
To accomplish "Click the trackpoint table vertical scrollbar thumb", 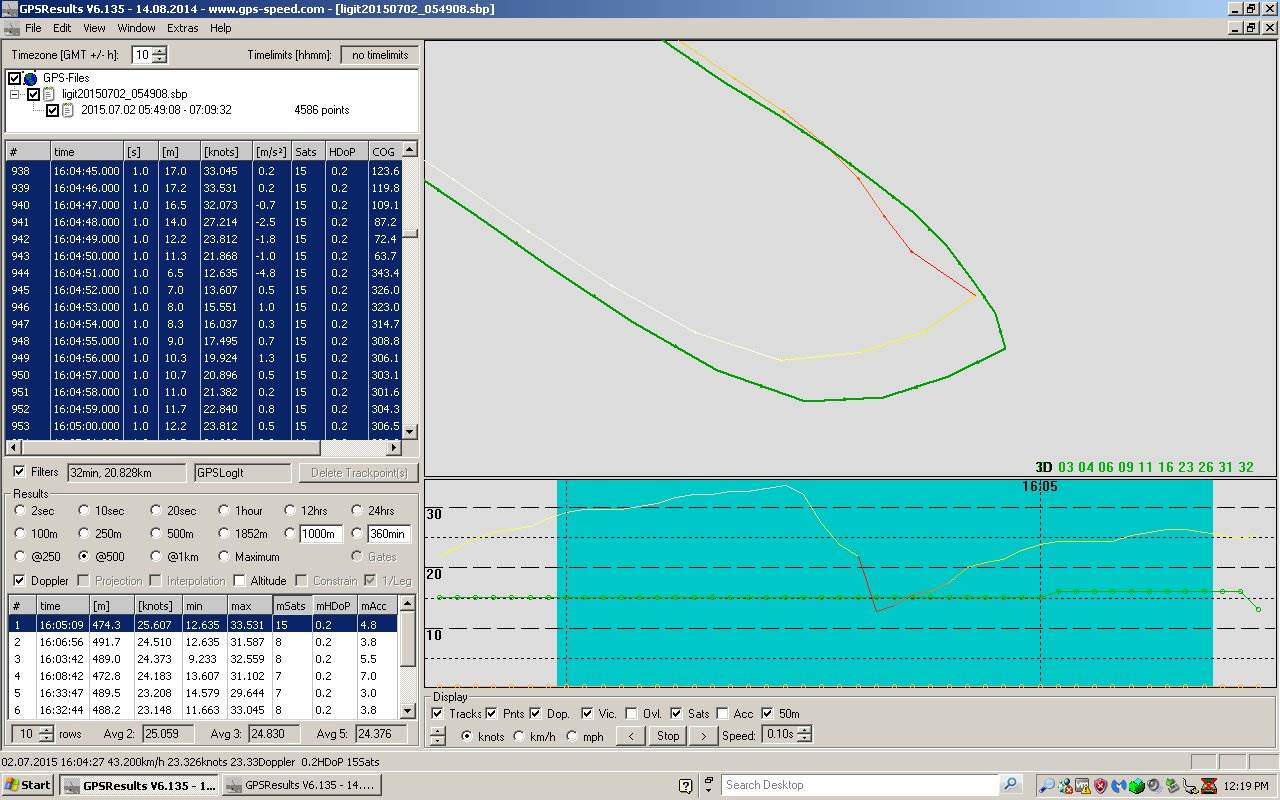I will click(409, 233).
